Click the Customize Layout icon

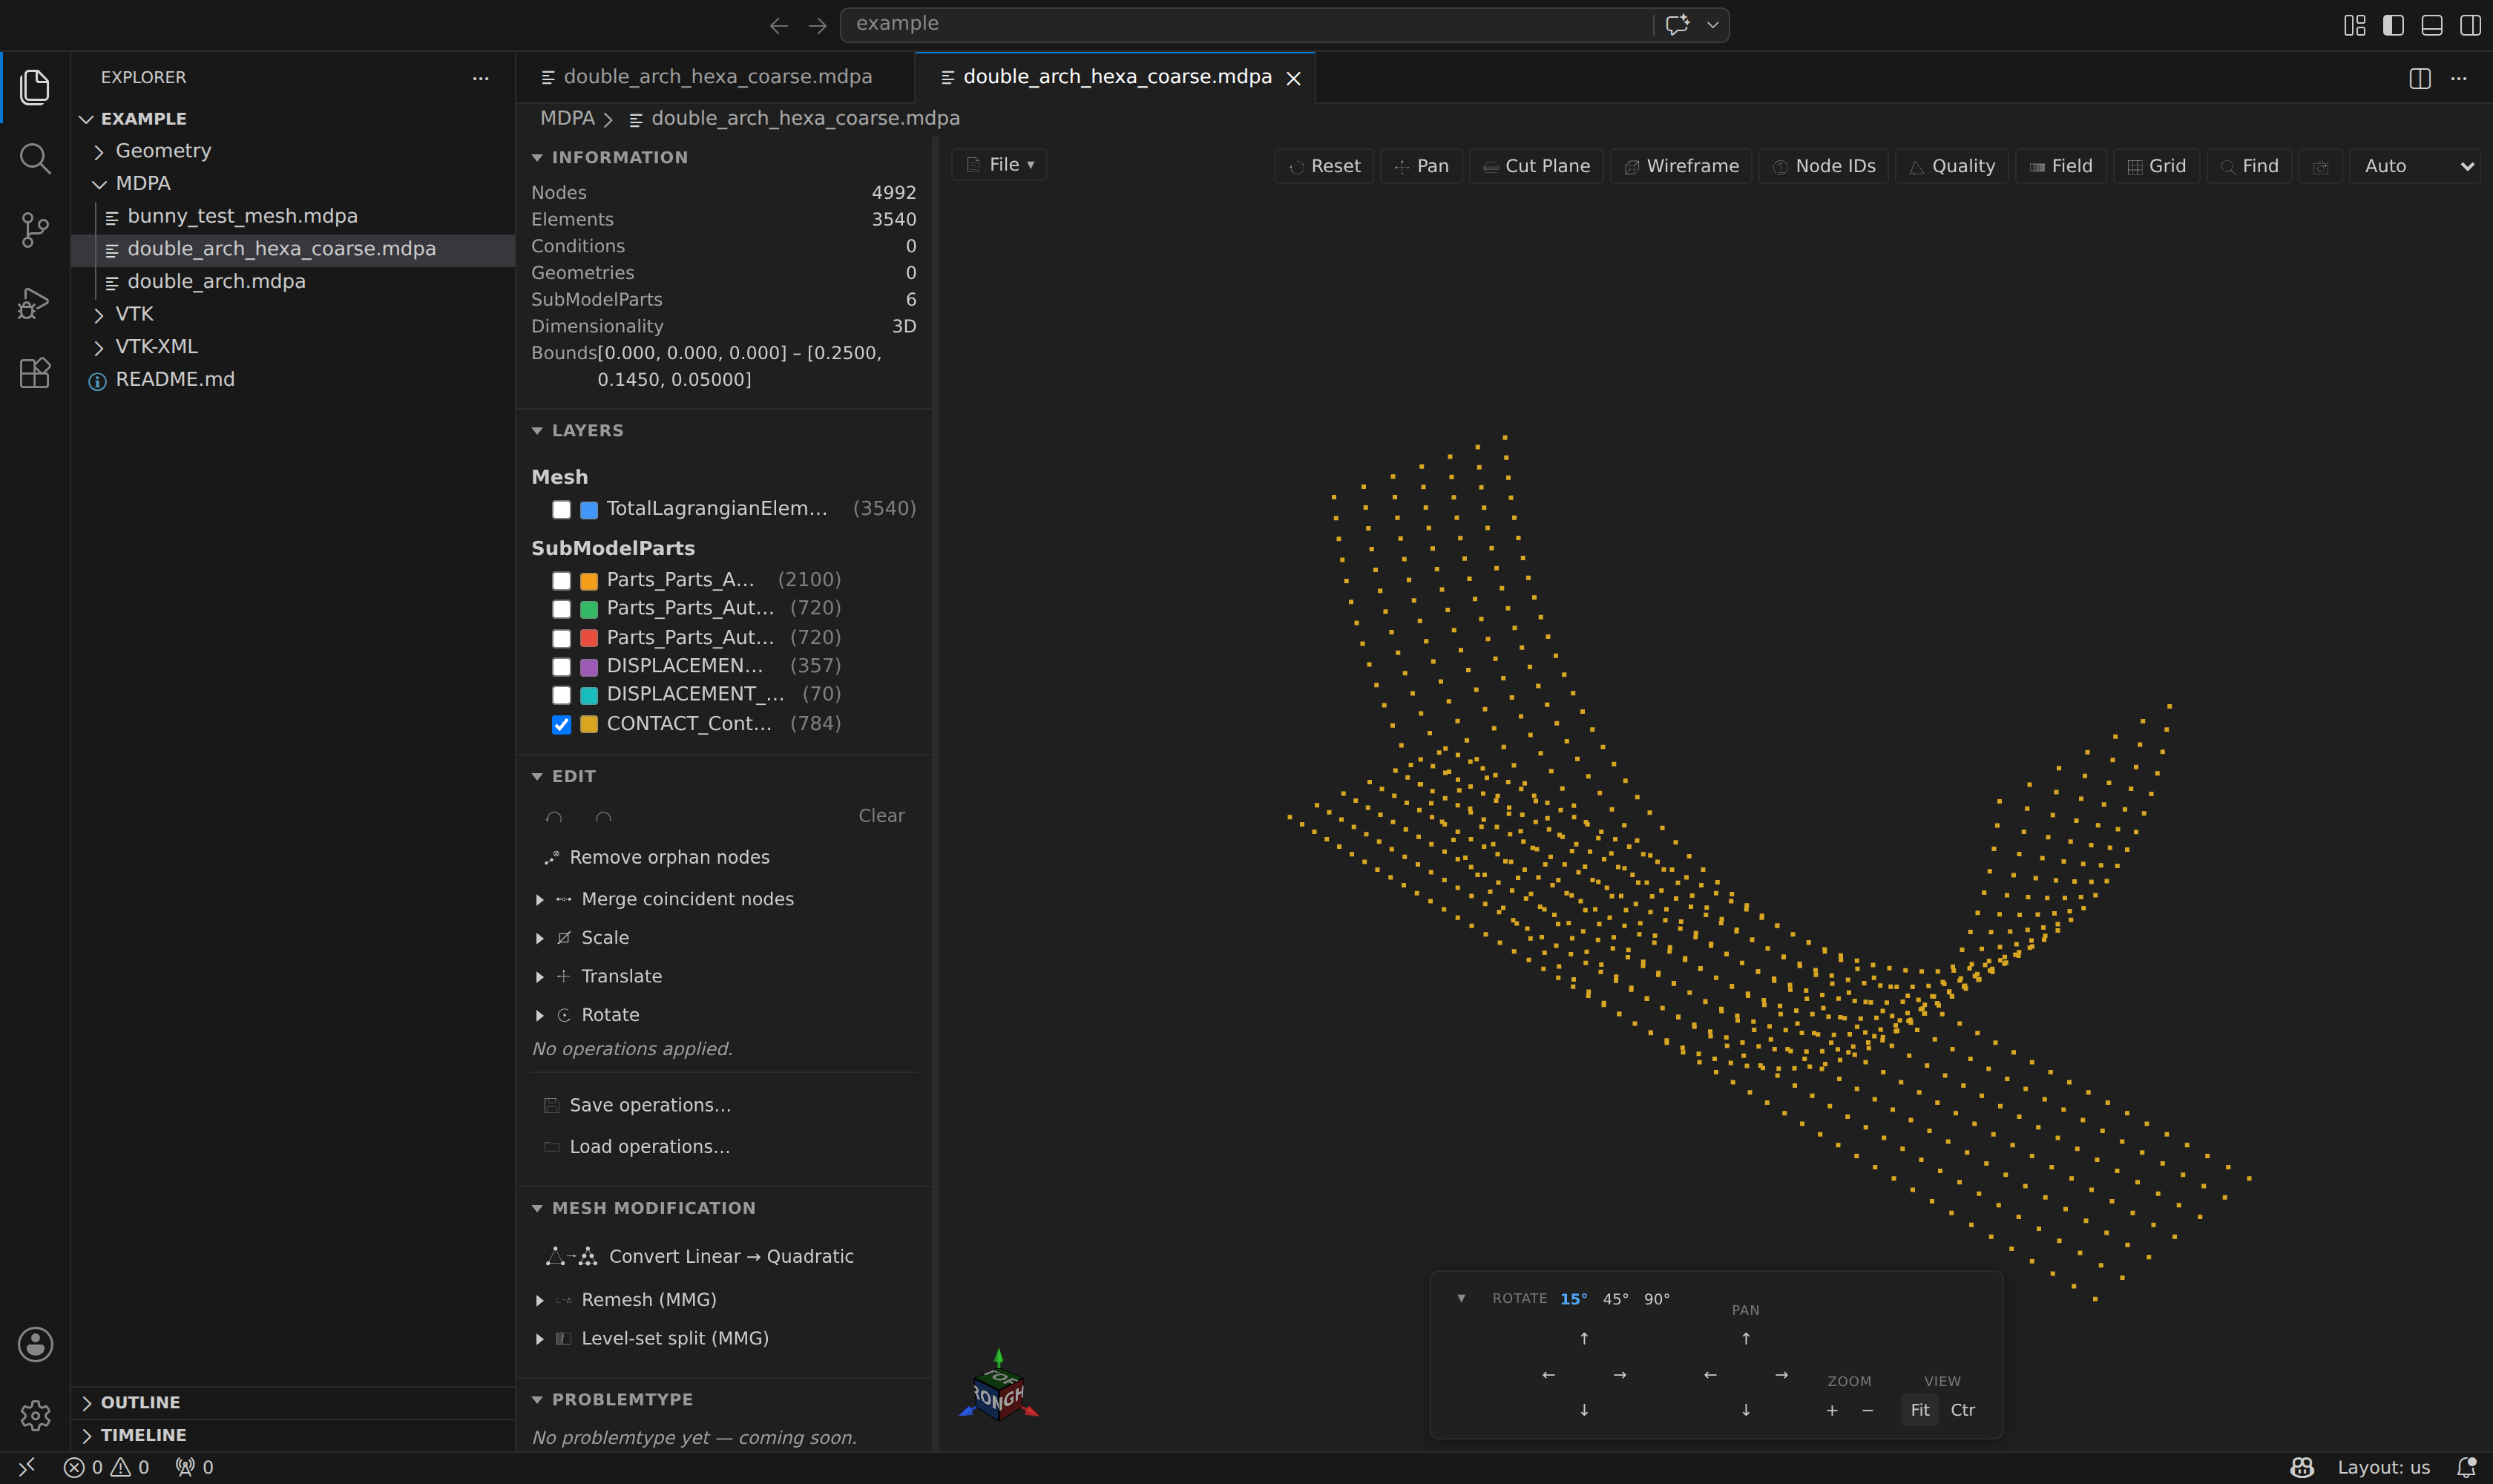pos(2355,25)
